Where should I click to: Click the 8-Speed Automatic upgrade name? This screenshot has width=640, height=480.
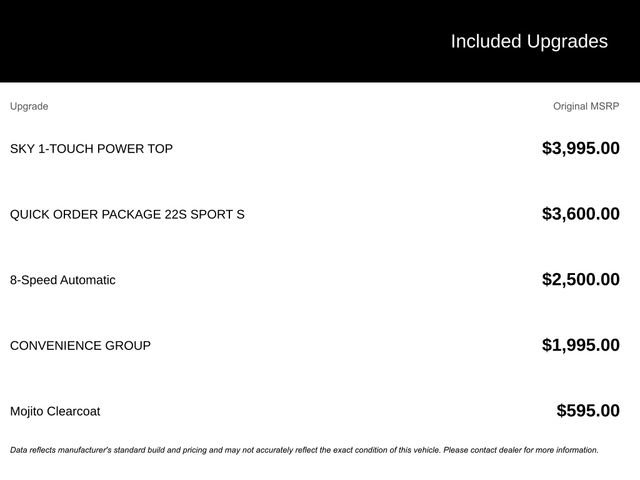pos(63,280)
